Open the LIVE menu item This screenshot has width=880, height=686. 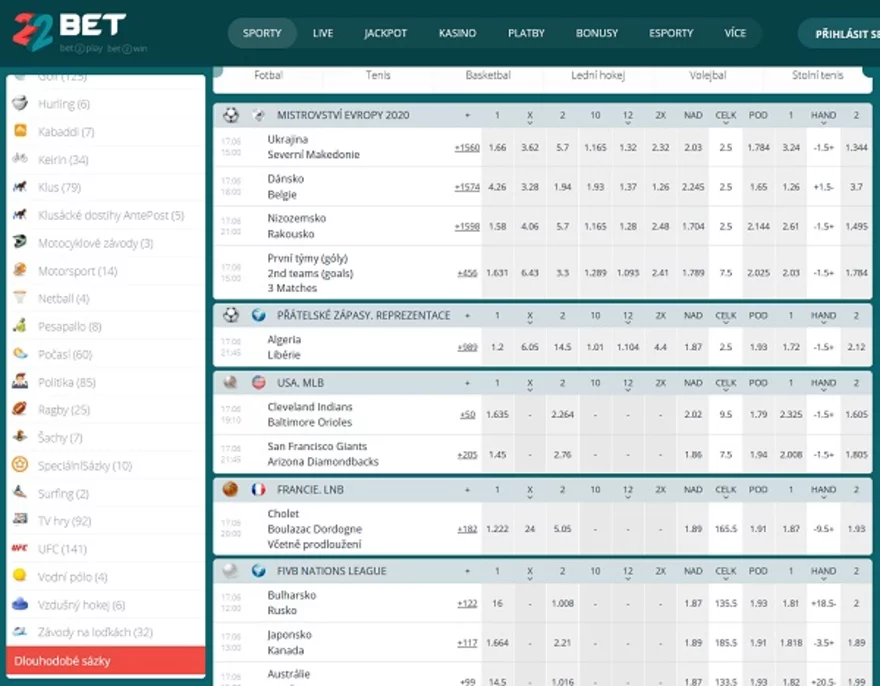[323, 33]
